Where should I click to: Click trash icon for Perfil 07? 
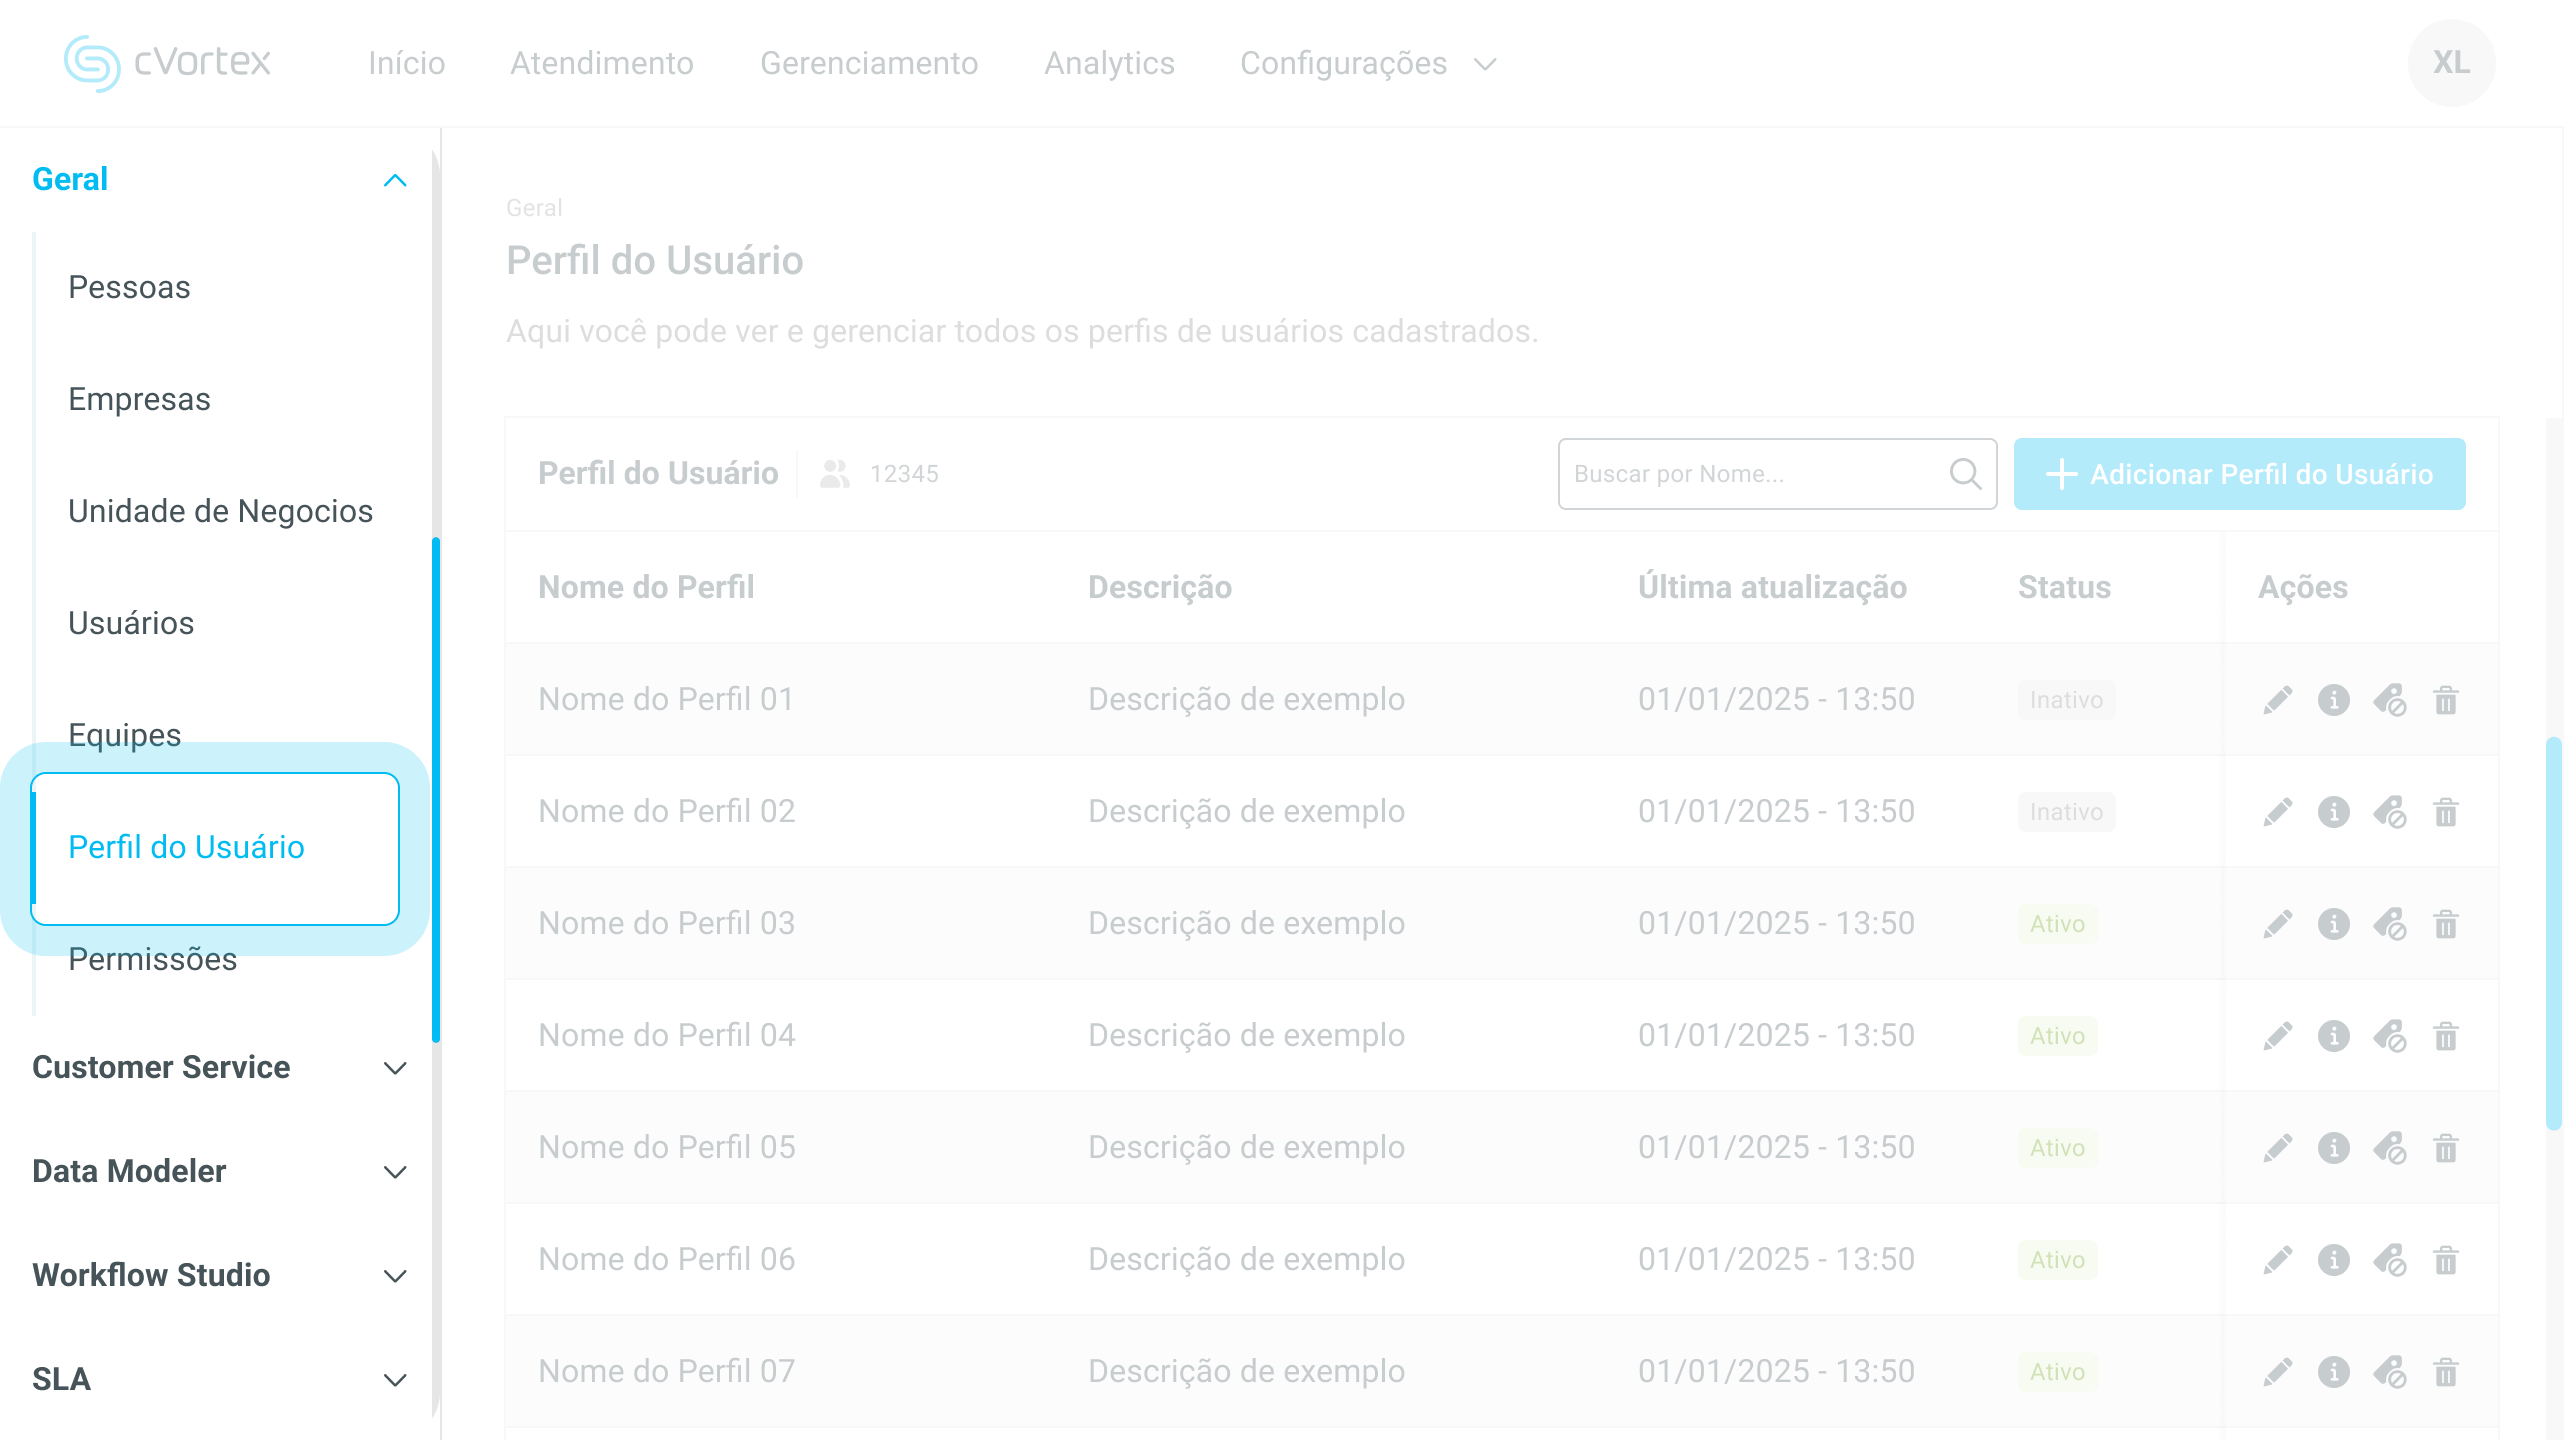2446,1372
